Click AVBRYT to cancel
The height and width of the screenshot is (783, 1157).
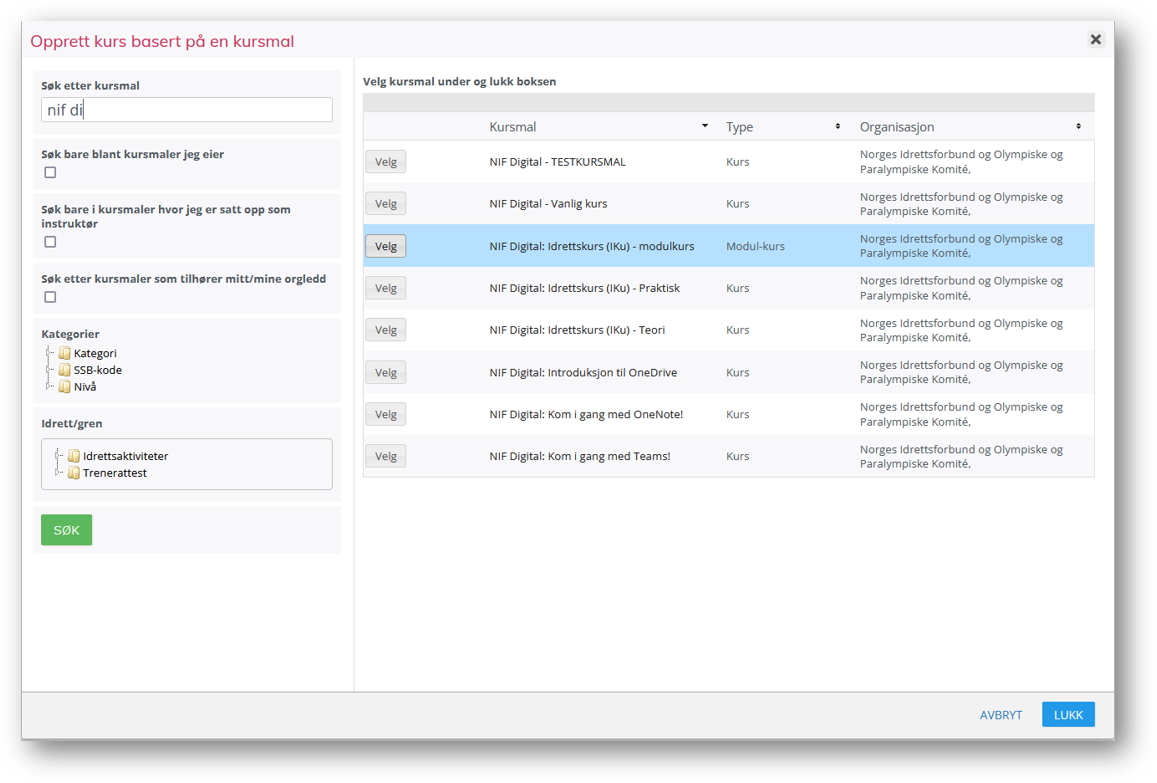pos(1001,715)
